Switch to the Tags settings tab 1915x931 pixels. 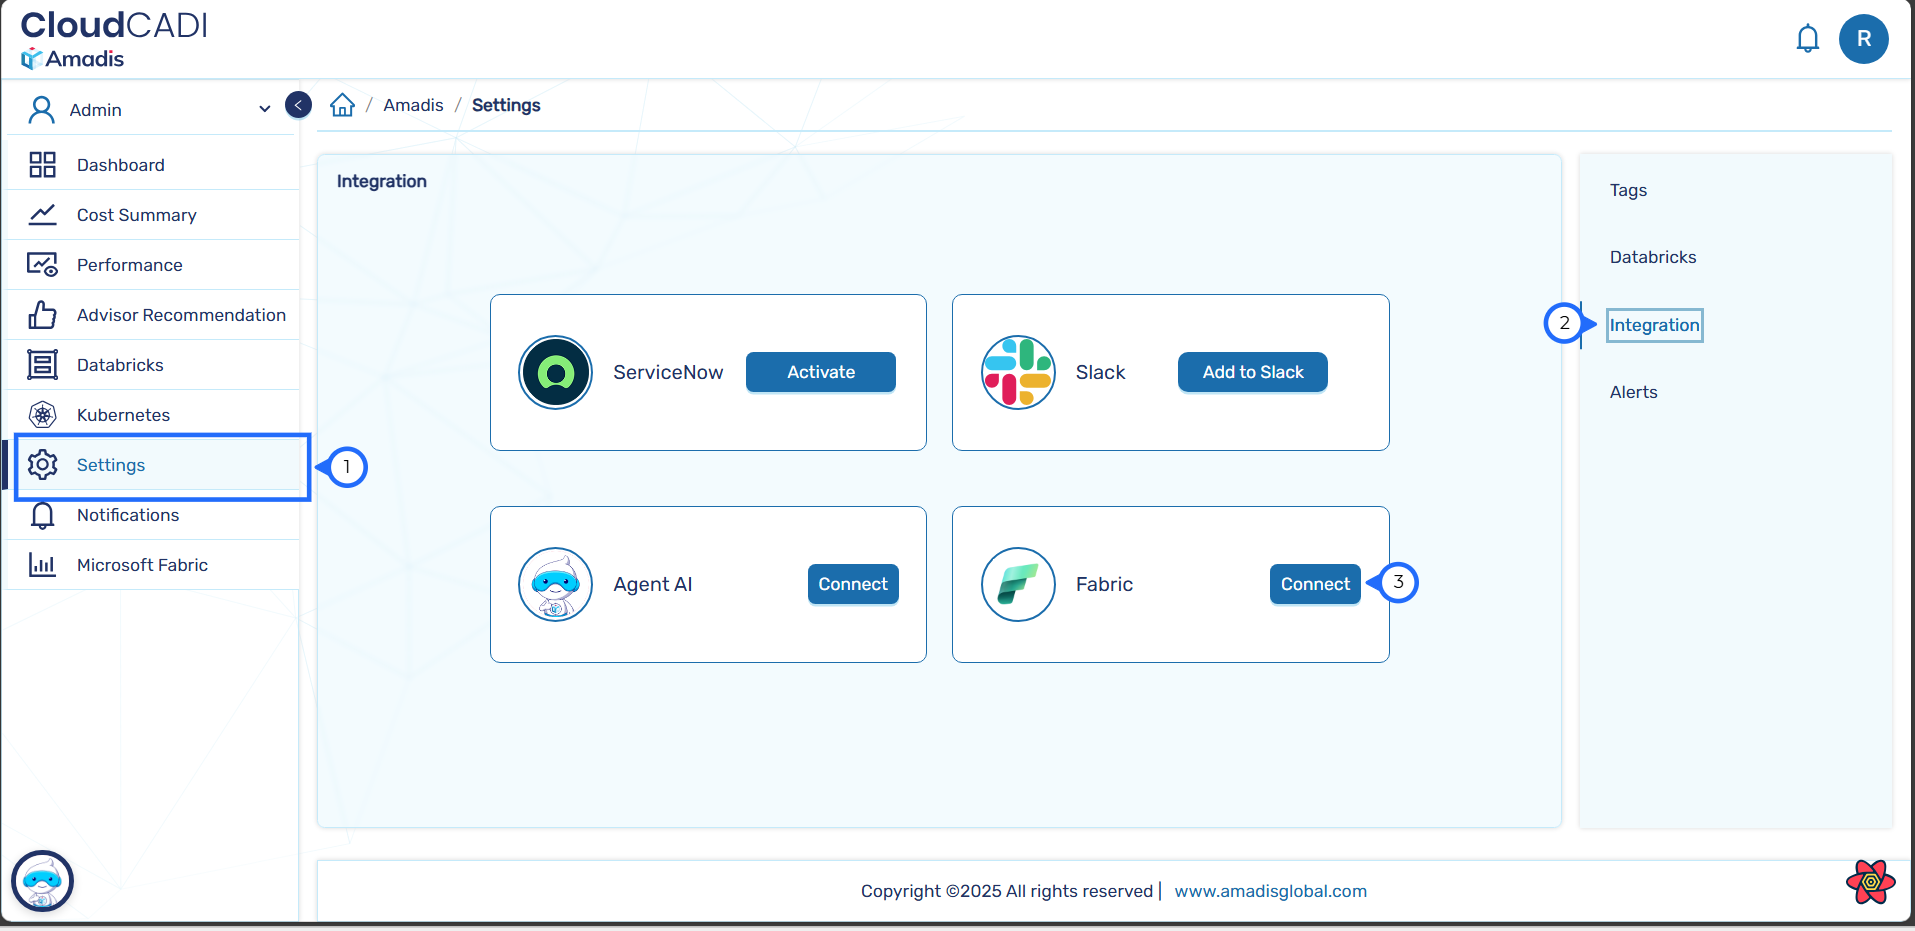click(1628, 190)
